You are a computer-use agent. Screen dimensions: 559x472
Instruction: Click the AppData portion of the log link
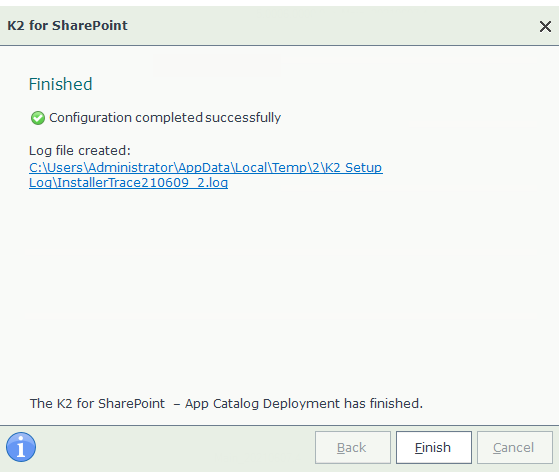[204, 168]
